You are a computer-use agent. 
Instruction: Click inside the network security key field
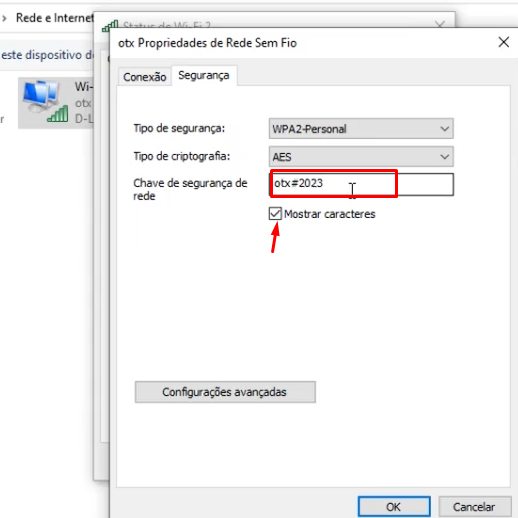(361, 184)
